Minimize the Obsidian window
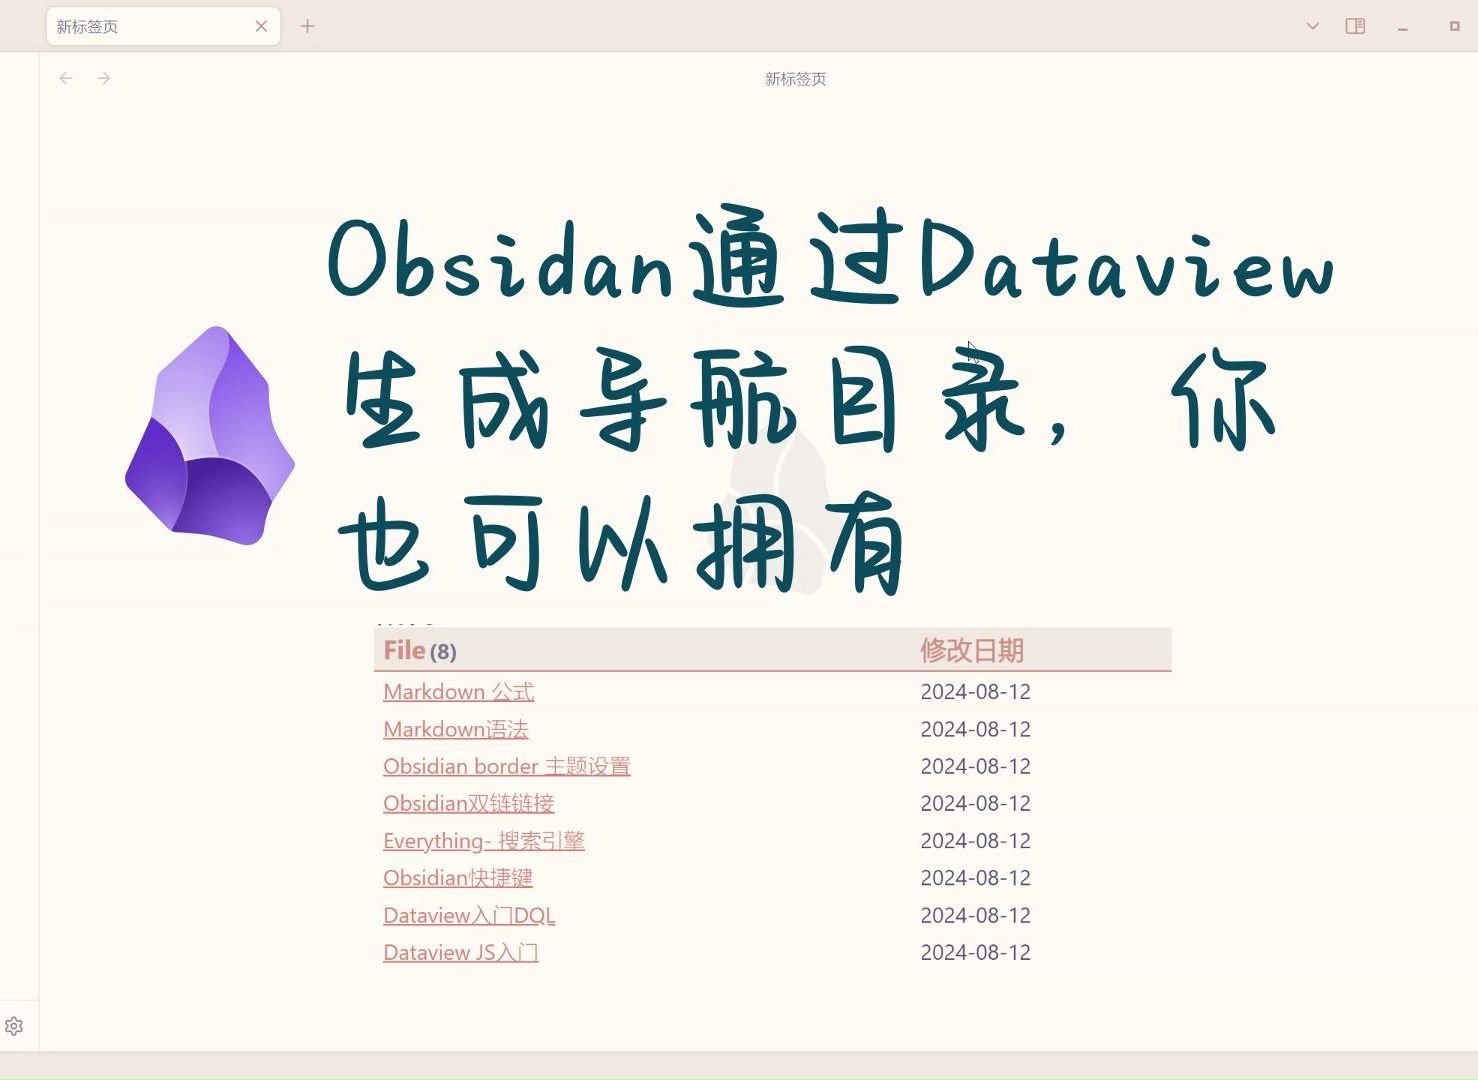The image size is (1478, 1080). 1403,28
